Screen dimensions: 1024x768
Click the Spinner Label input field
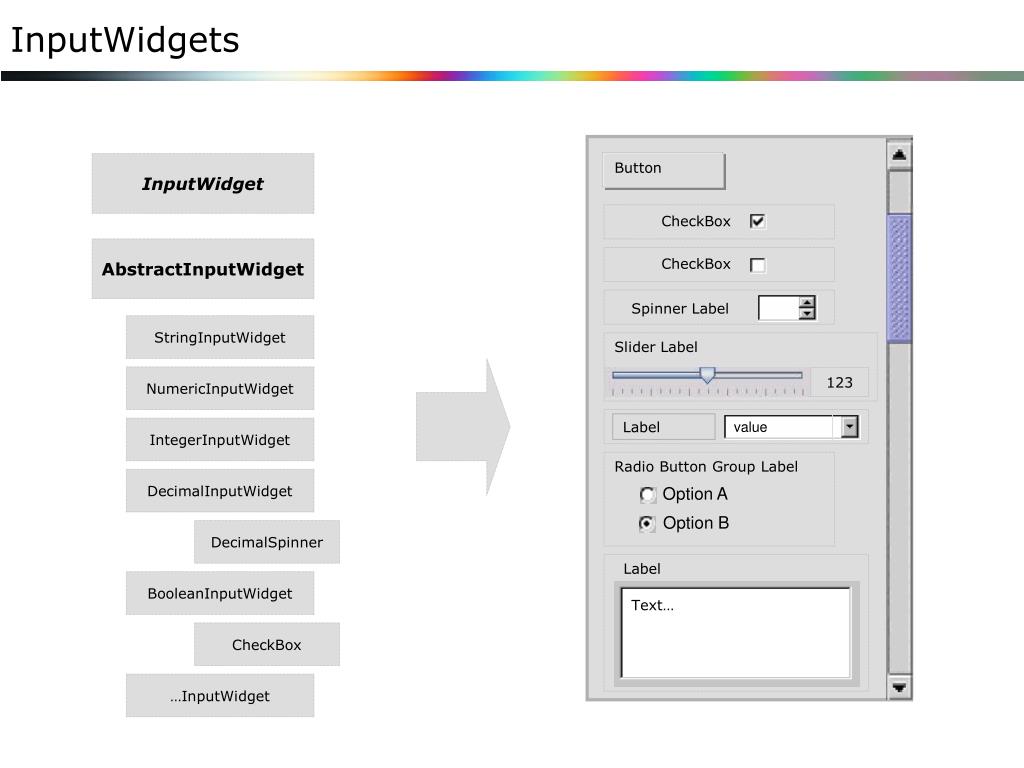click(x=778, y=308)
